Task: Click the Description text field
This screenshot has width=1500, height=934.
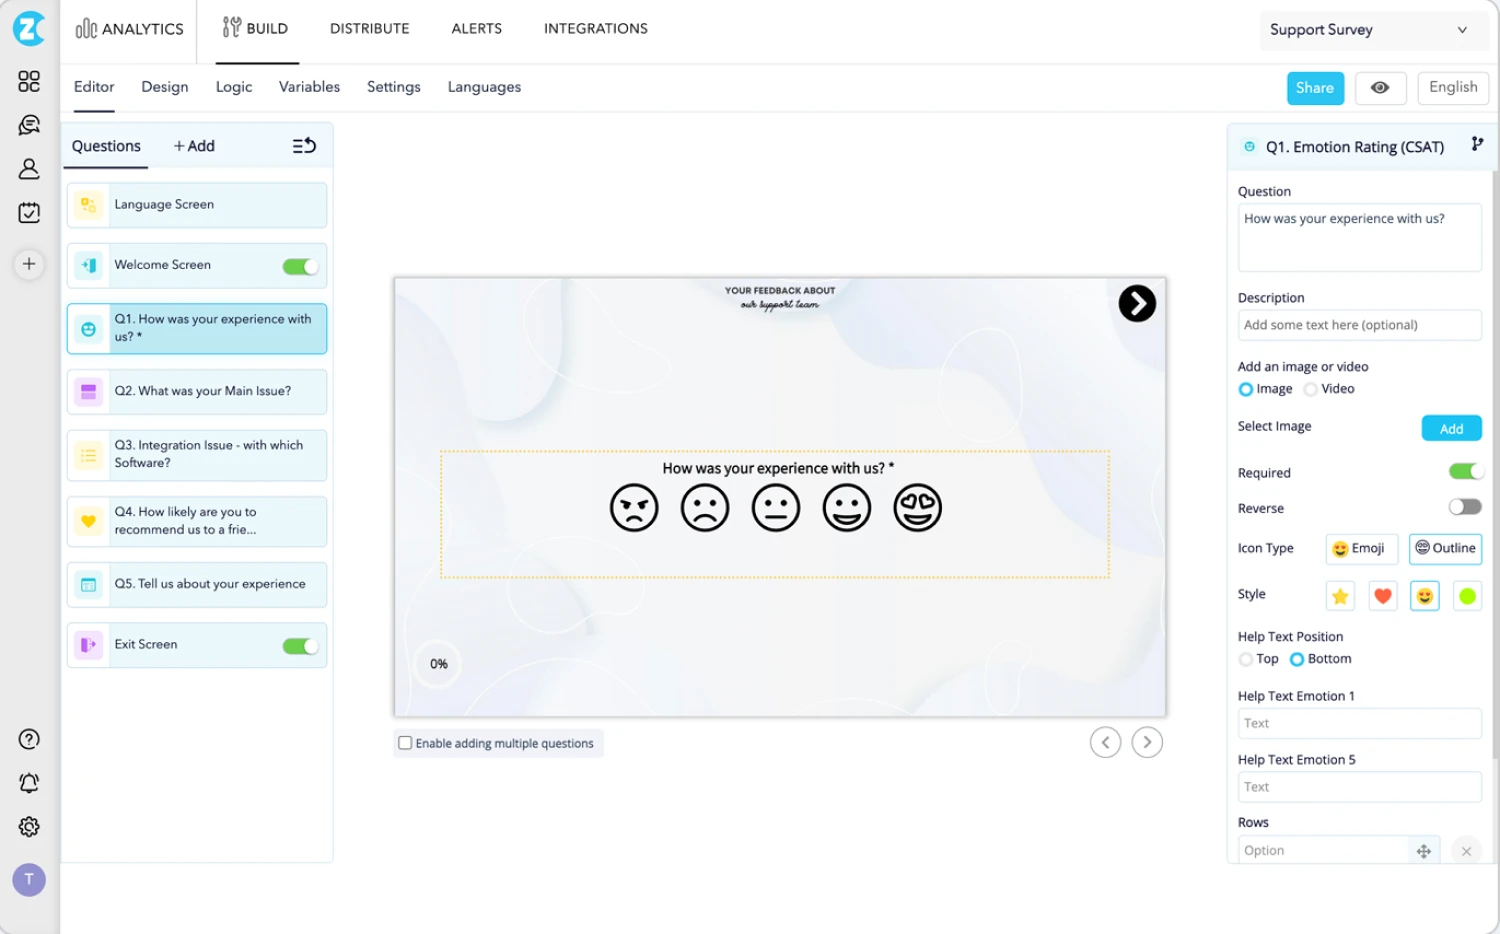Action: point(1359,325)
